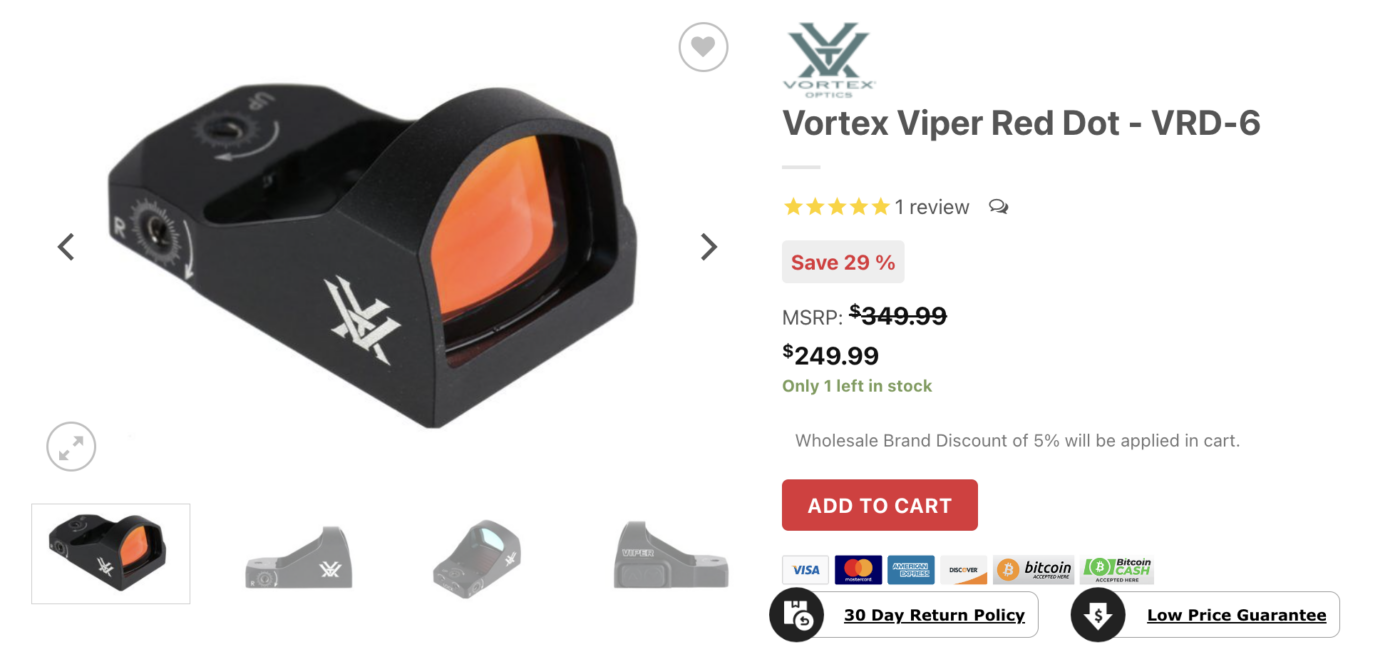This screenshot has height=652, width=1400.
Task: Select the first thumbnail with orange lens
Action: click(x=111, y=553)
